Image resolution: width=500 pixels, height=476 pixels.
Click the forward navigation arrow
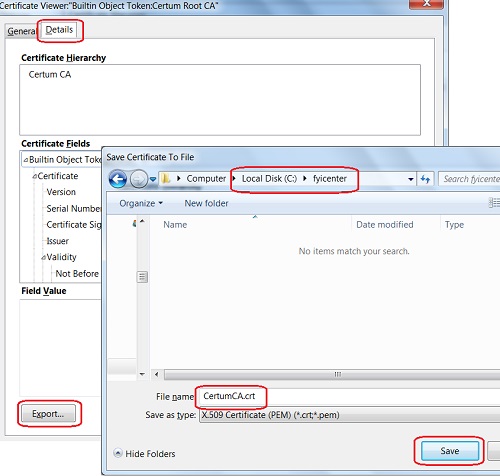coord(138,179)
